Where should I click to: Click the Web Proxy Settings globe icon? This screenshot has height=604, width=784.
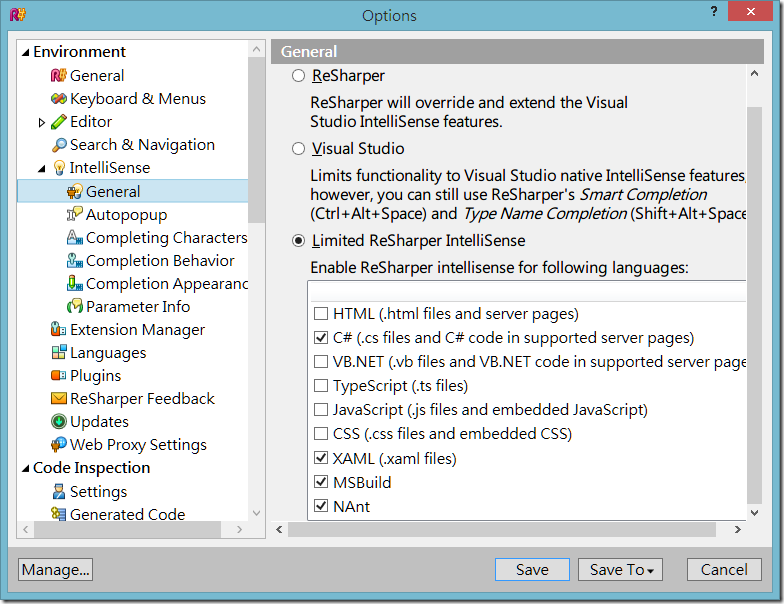(58, 444)
